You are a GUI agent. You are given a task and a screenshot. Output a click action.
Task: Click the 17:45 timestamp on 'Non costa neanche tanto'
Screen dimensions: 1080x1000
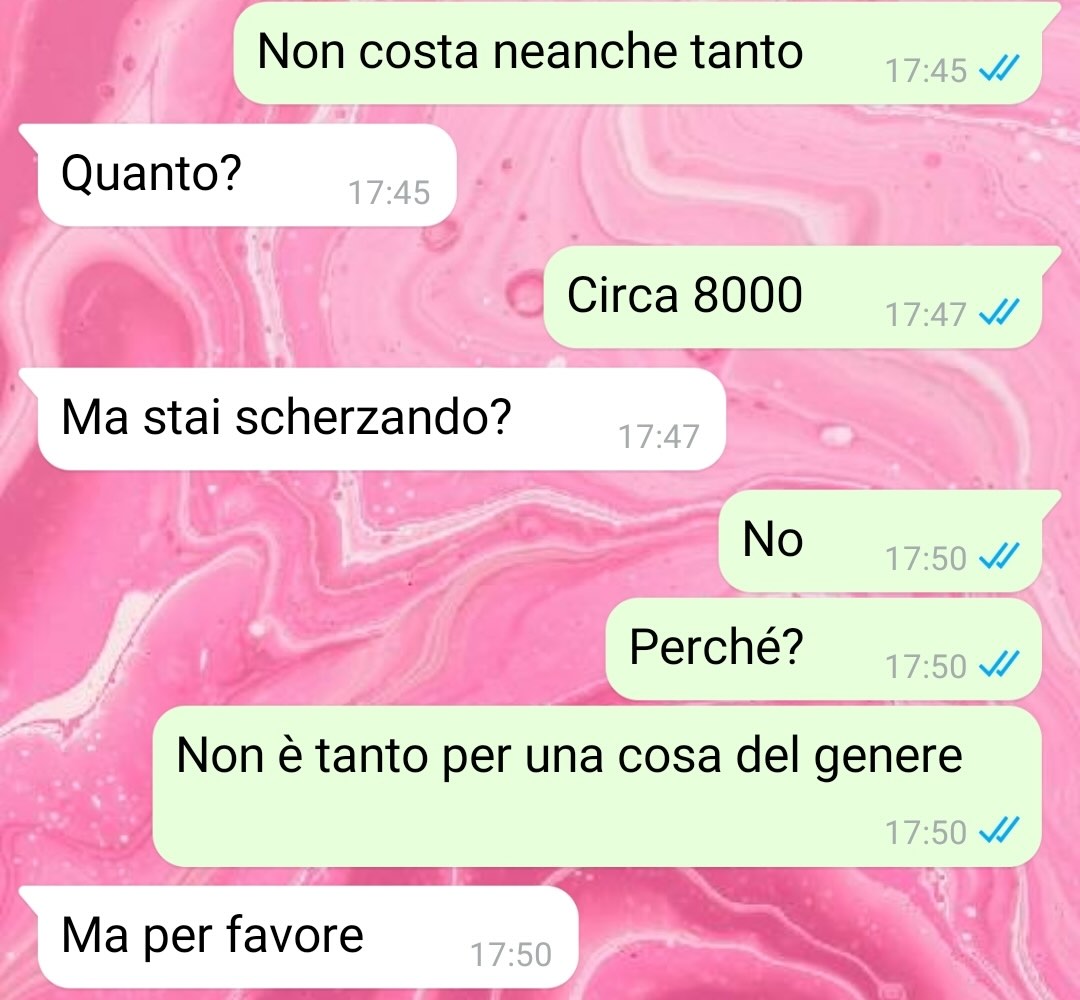(x=926, y=71)
